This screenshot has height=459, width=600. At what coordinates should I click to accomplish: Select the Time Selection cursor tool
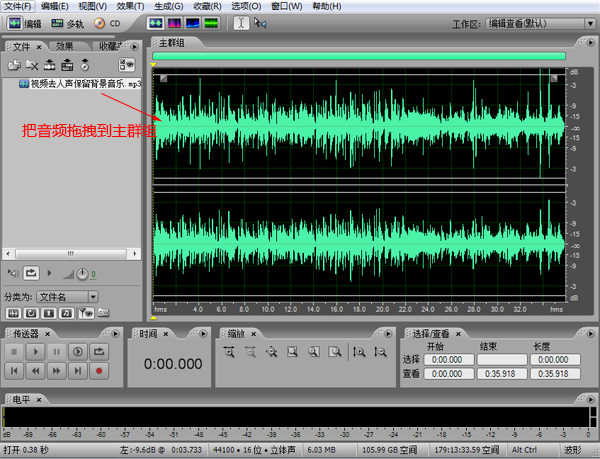point(241,23)
